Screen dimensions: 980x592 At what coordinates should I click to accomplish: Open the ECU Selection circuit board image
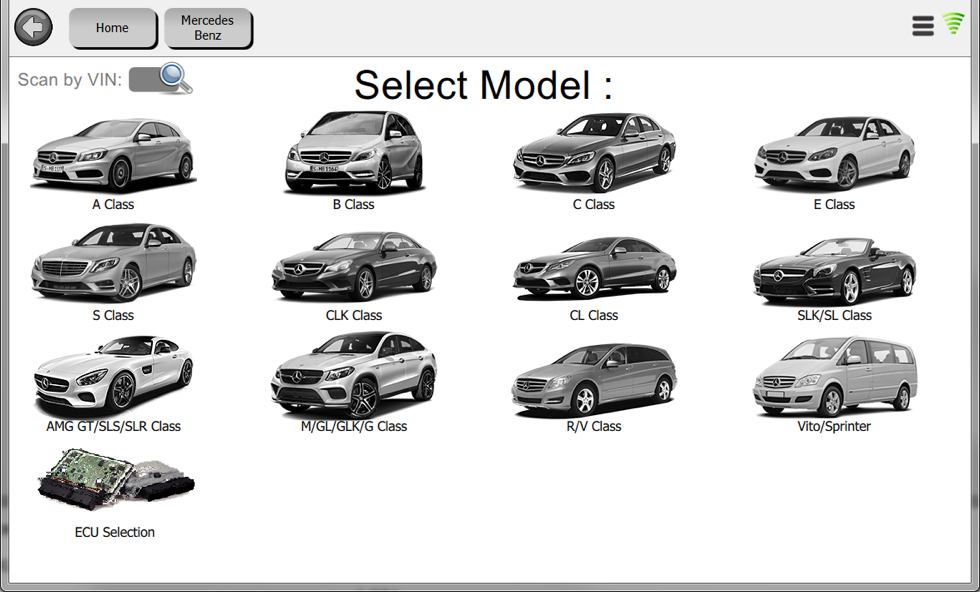[116, 480]
